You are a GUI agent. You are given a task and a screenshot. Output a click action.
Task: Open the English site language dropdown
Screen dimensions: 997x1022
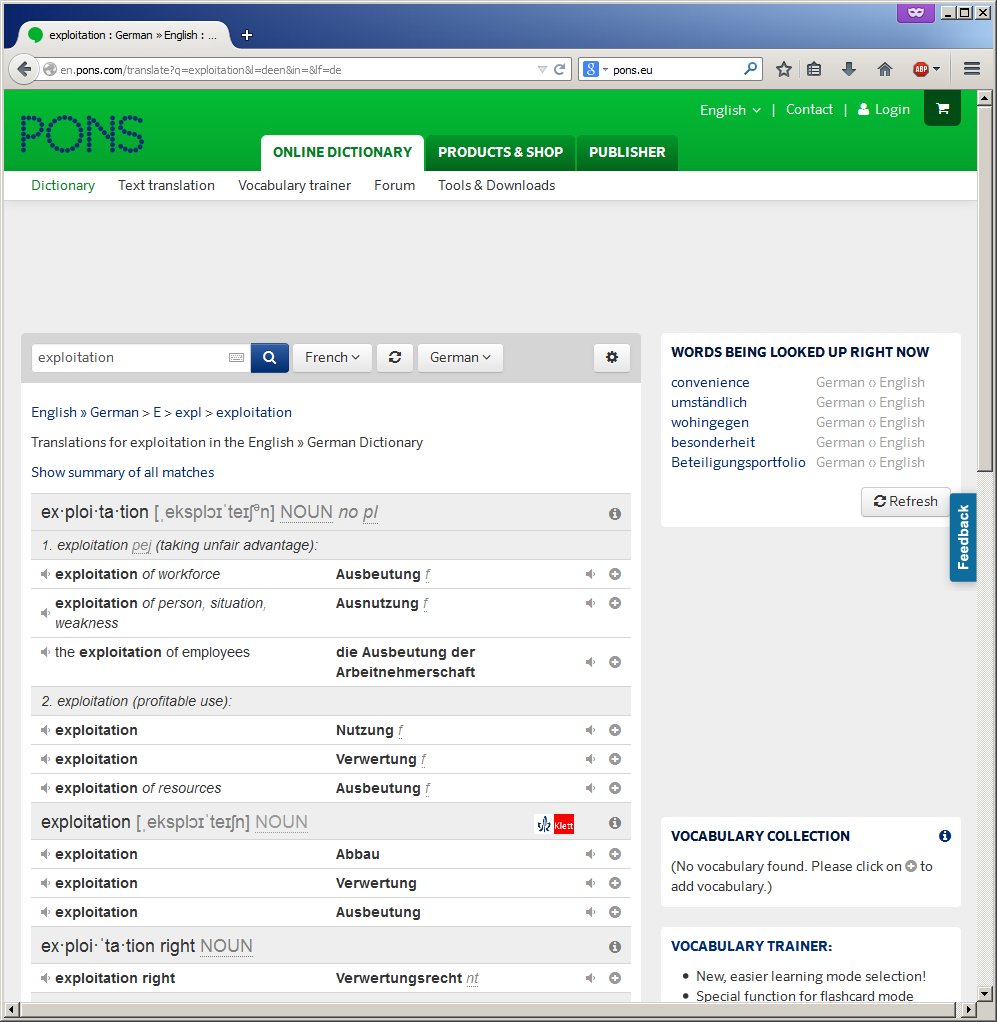point(730,110)
